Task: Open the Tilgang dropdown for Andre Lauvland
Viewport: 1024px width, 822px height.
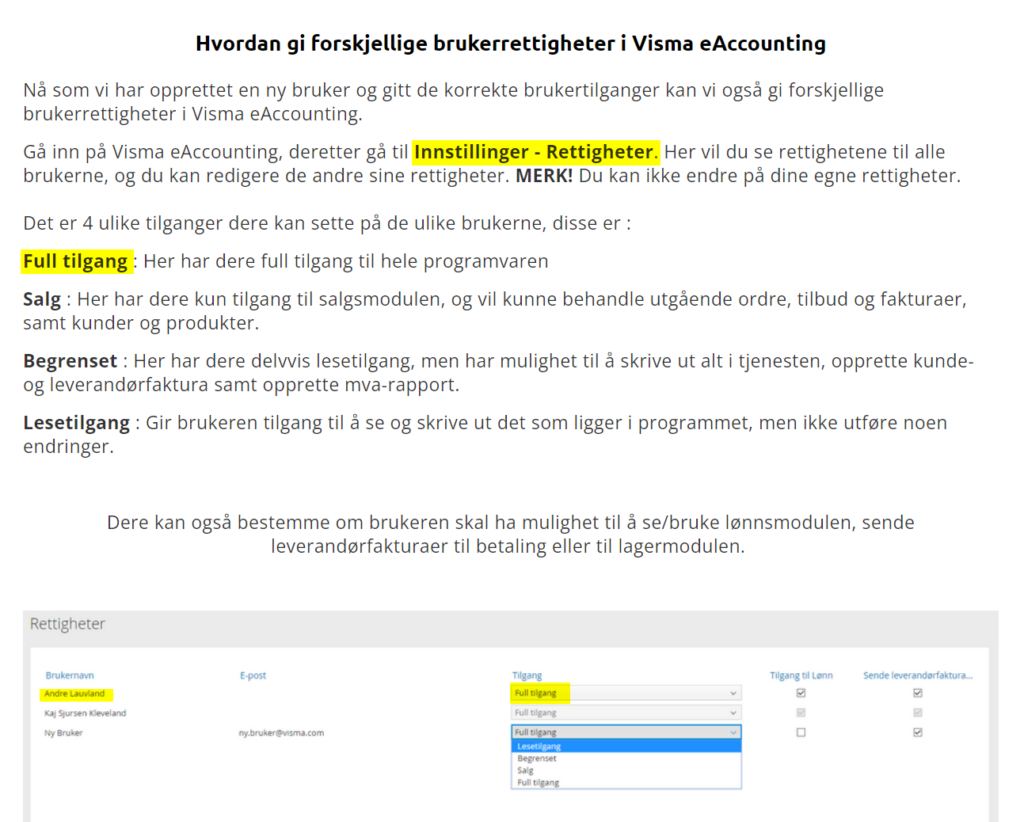Action: click(x=625, y=693)
